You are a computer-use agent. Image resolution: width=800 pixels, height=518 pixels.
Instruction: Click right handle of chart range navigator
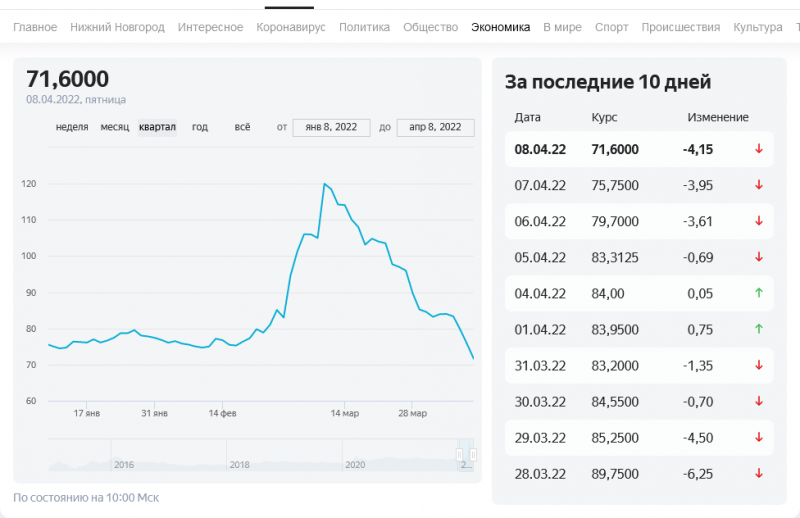pyautogui.click(x=473, y=455)
